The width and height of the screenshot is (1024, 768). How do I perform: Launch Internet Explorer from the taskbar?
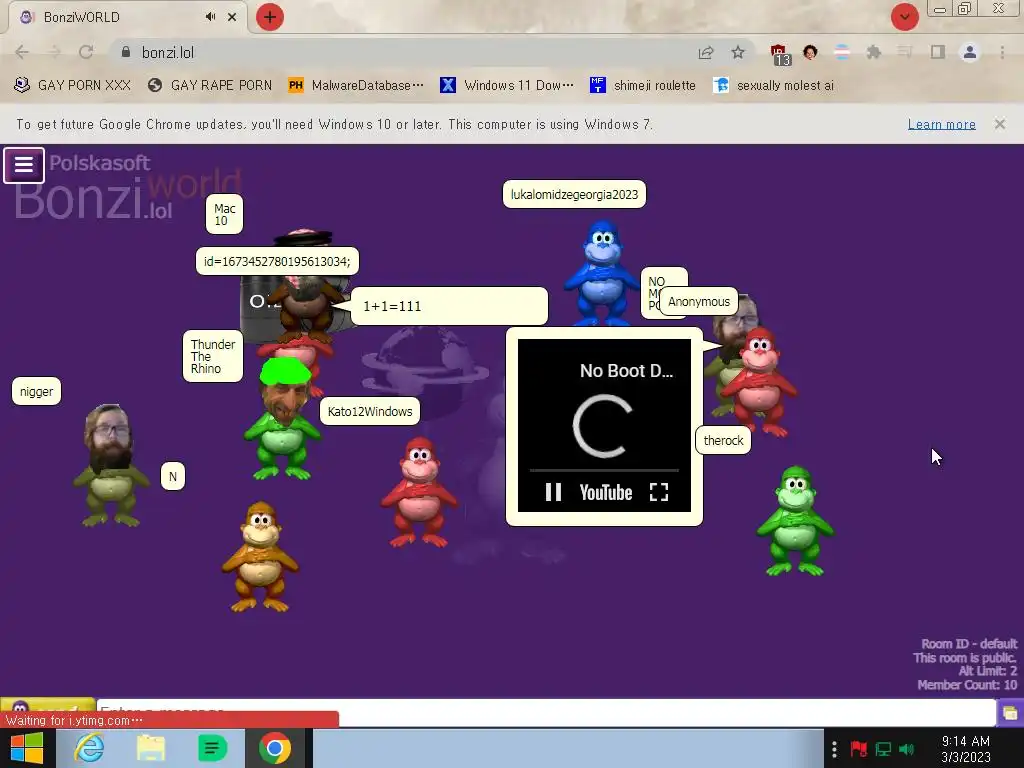pyautogui.click(x=89, y=748)
